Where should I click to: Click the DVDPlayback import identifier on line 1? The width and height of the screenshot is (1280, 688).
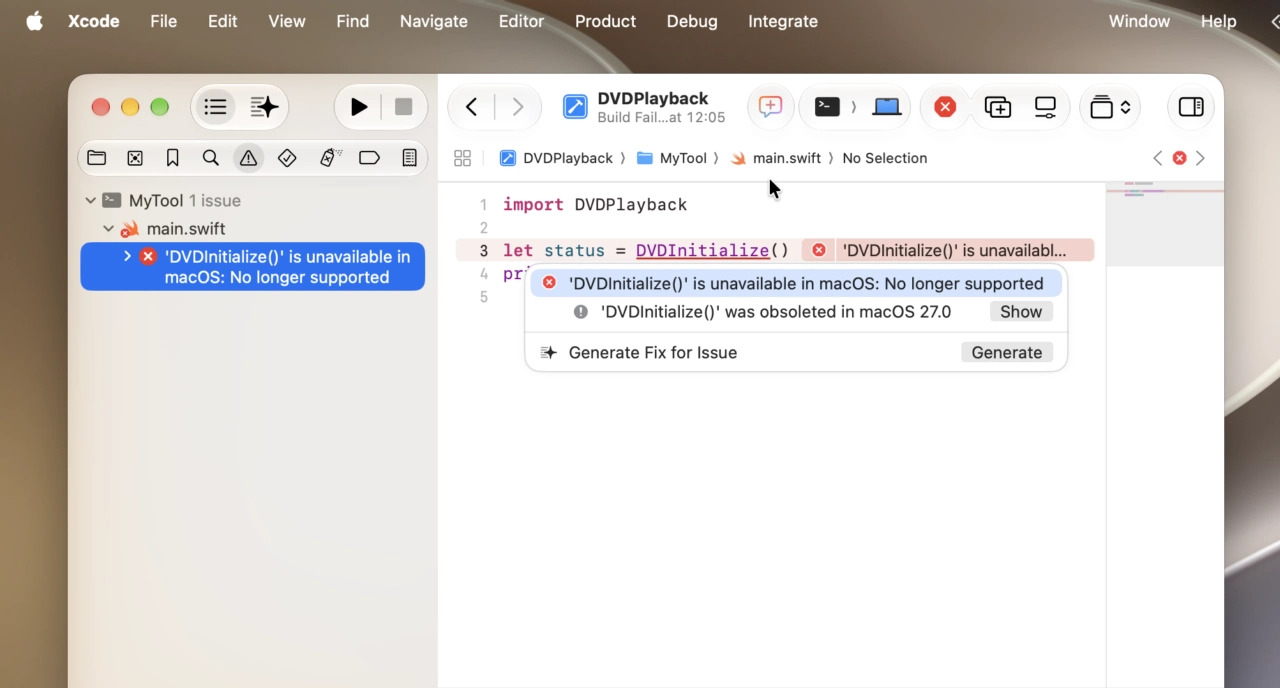coord(631,205)
